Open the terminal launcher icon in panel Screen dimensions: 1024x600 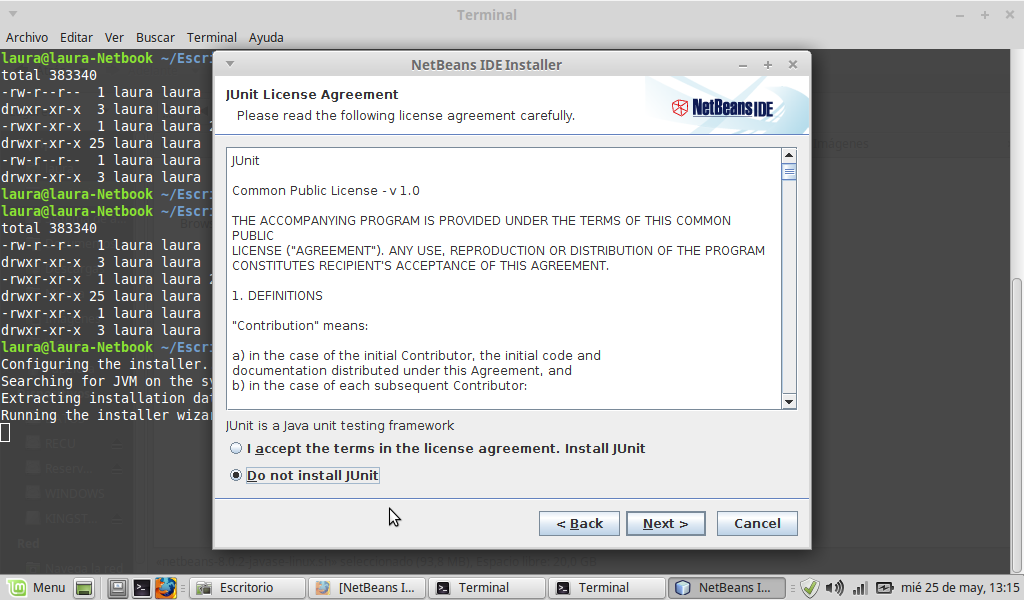point(142,588)
